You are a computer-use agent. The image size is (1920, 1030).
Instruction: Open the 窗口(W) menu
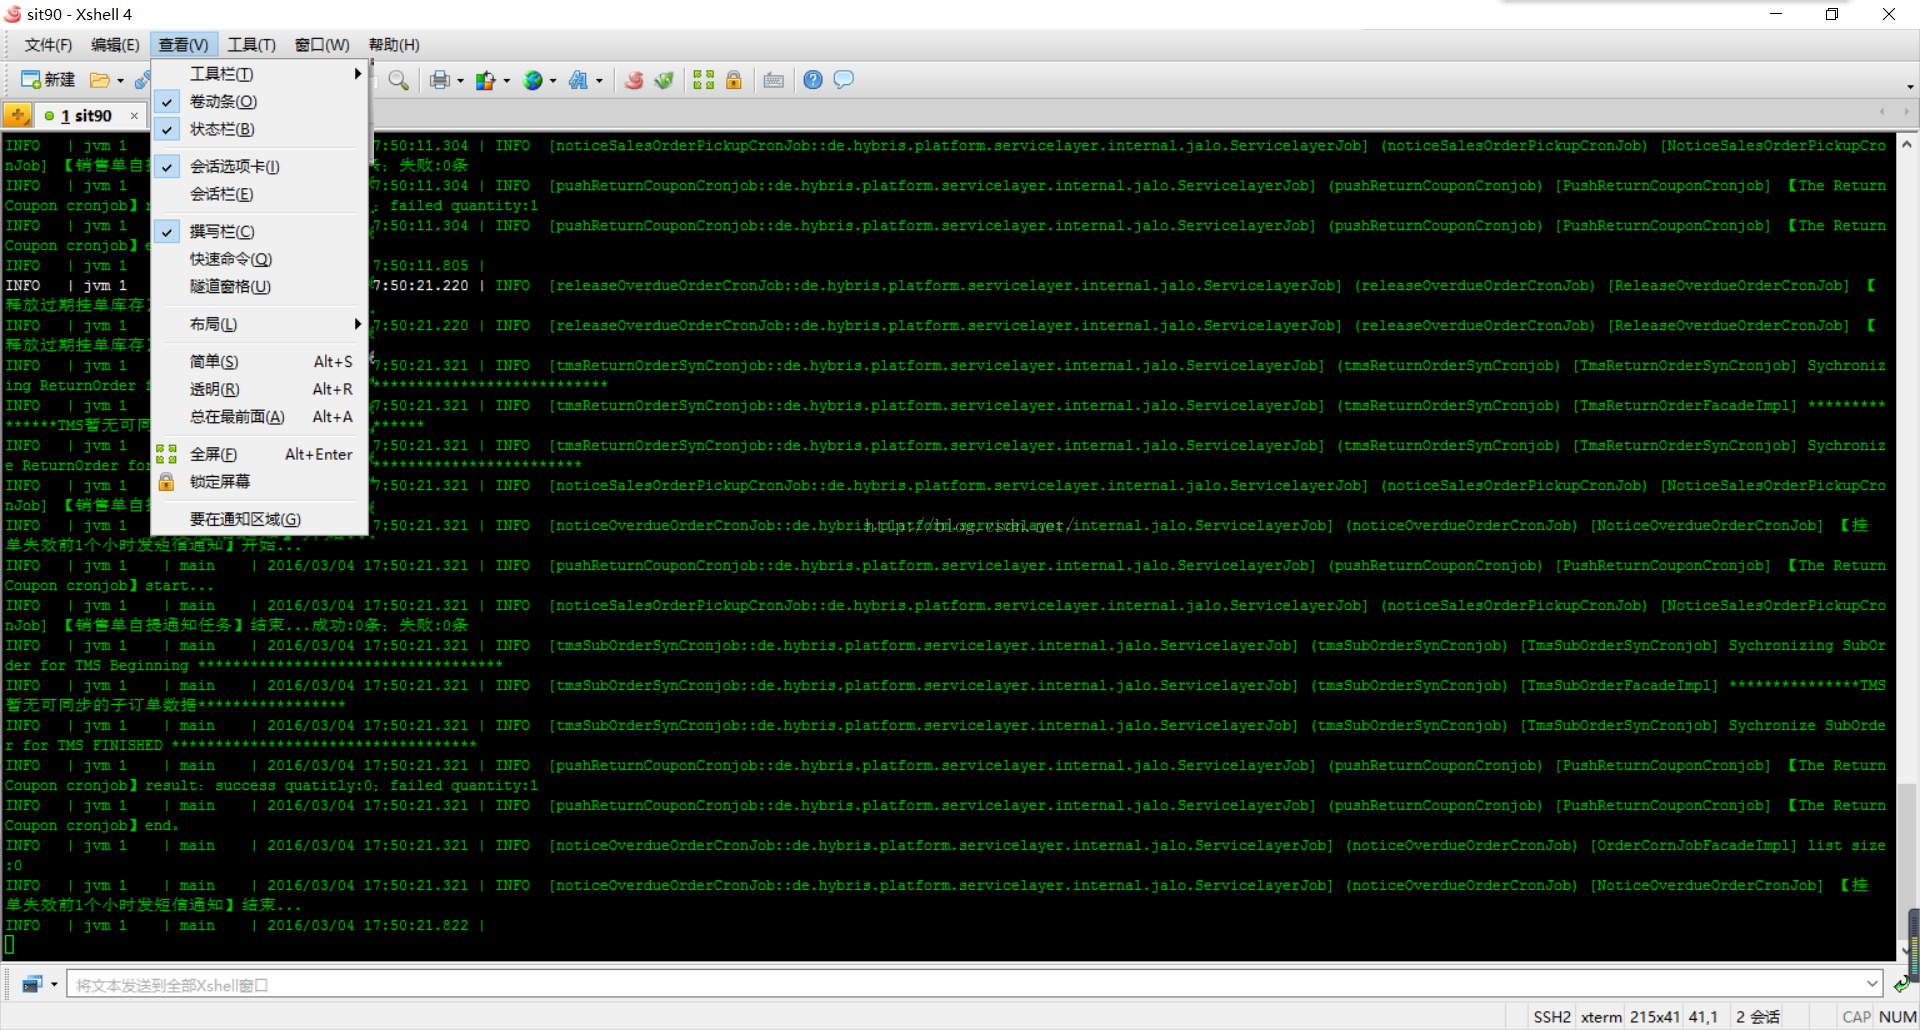point(322,45)
